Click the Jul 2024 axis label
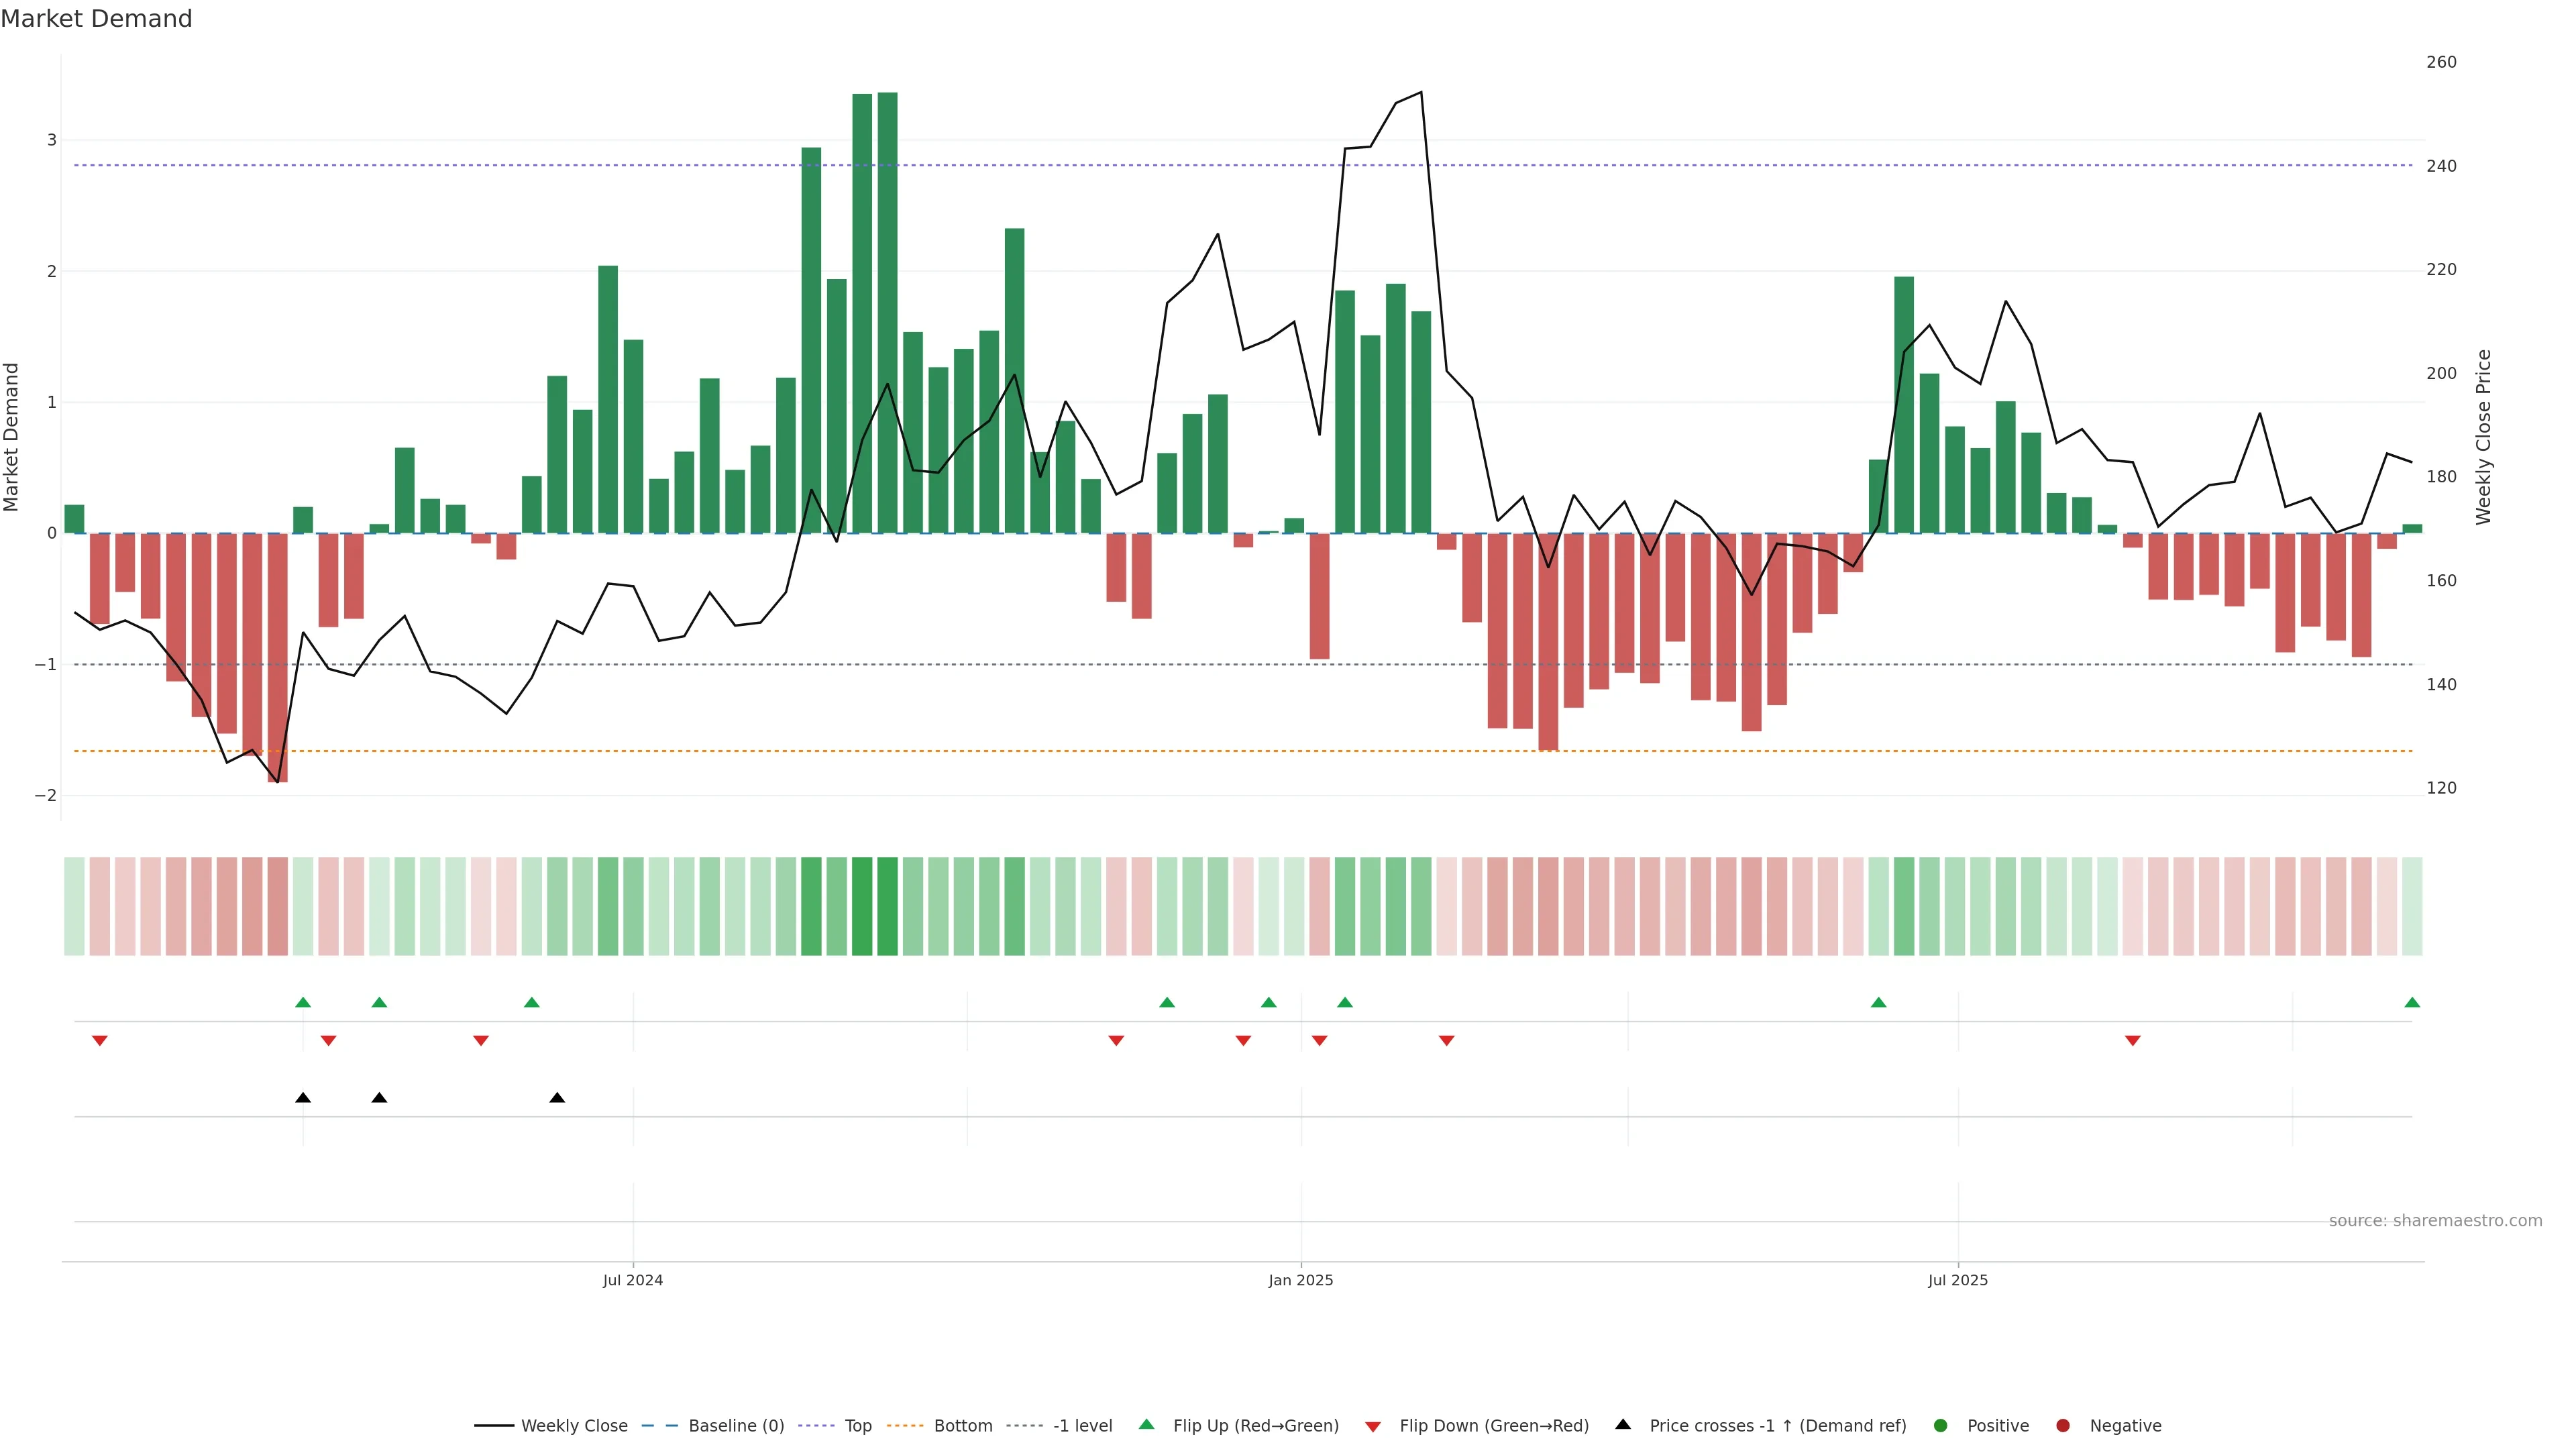The height and width of the screenshot is (1449, 2576). pyautogui.click(x=633, y=1280)
